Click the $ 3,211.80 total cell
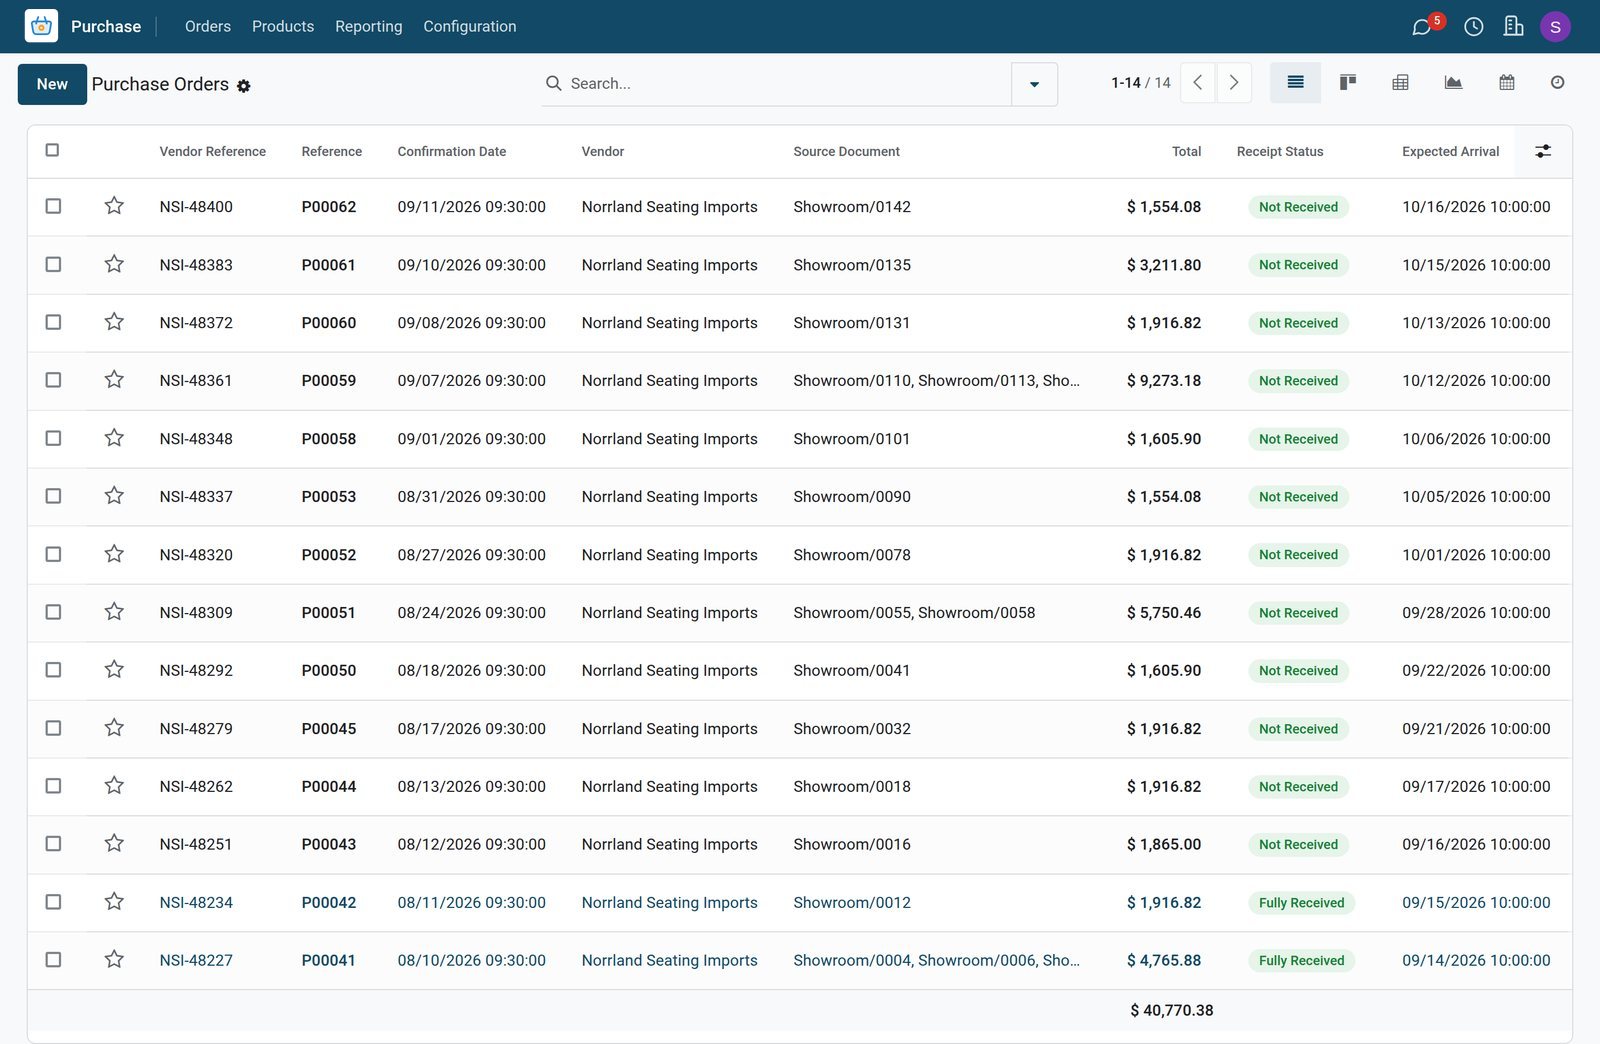Screen dimensions: 1600x1044 click(1164, 265)
